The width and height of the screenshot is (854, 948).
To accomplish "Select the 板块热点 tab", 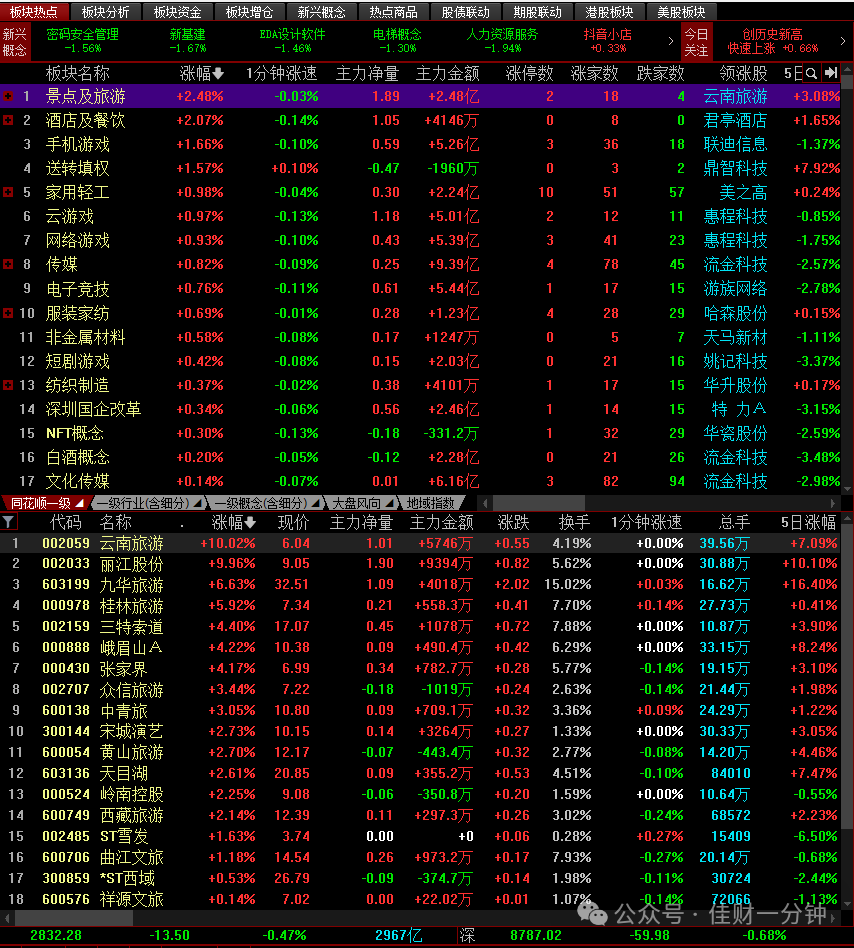I will coord(34,11).
